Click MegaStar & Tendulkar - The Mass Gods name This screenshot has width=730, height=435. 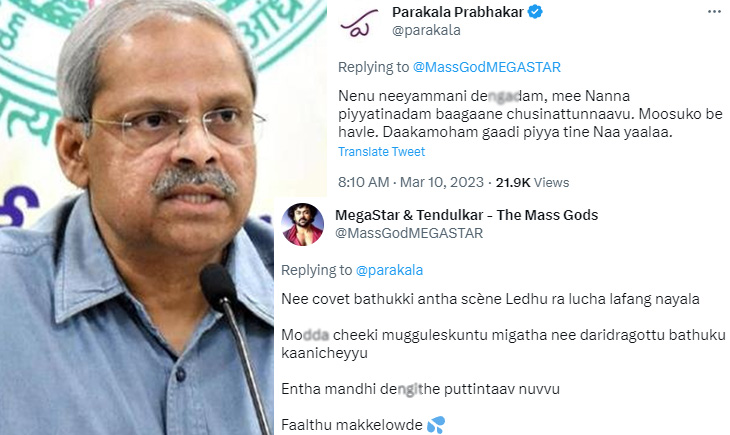click(x=466, y=215)
